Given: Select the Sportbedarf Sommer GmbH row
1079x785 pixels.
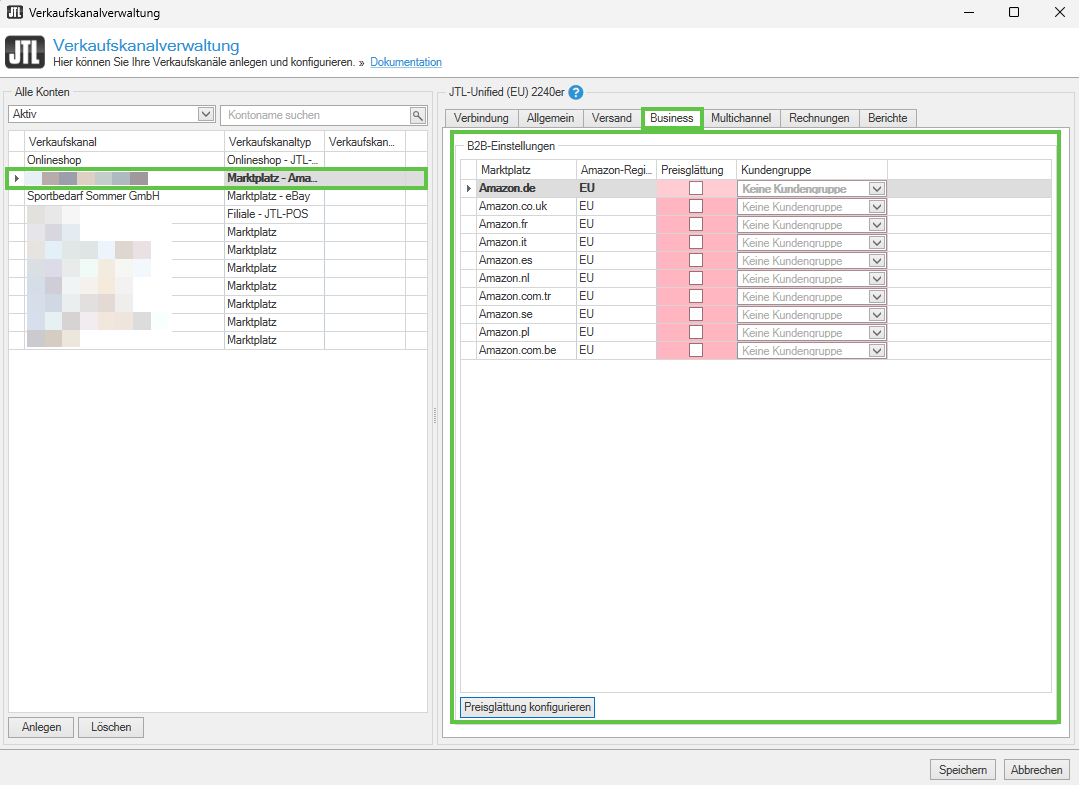Looking at the screenshot, I should coord(217,196).
